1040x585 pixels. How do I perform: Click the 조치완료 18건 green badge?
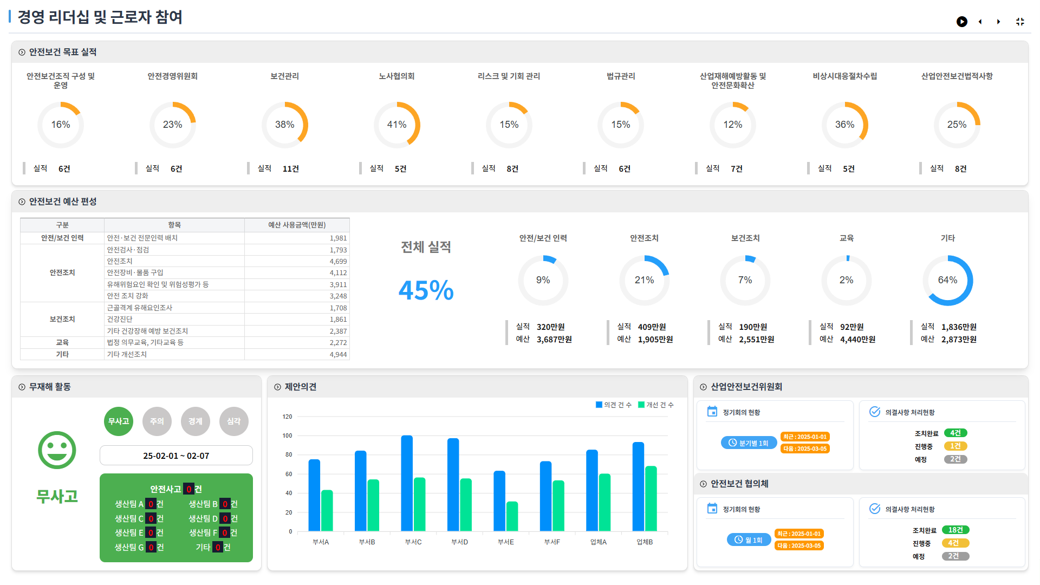pyautogui.click(x=955, y=530)
